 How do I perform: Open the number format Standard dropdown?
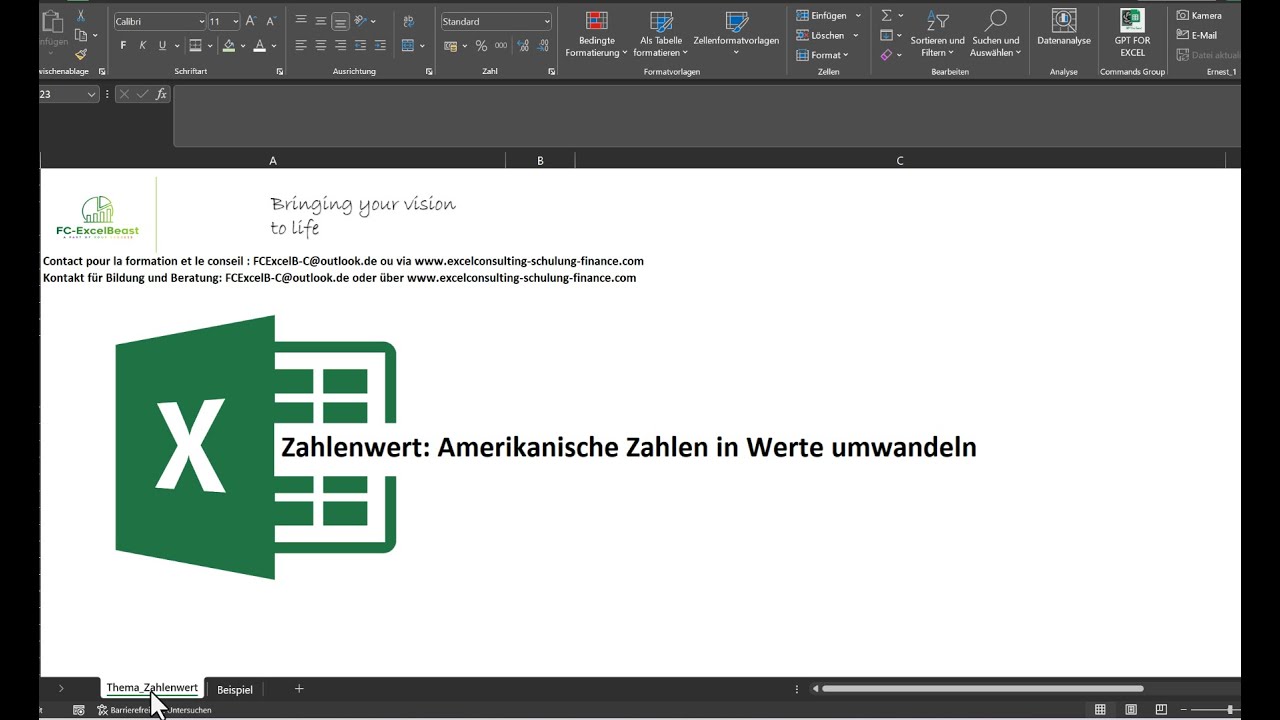tap(546, 21)
